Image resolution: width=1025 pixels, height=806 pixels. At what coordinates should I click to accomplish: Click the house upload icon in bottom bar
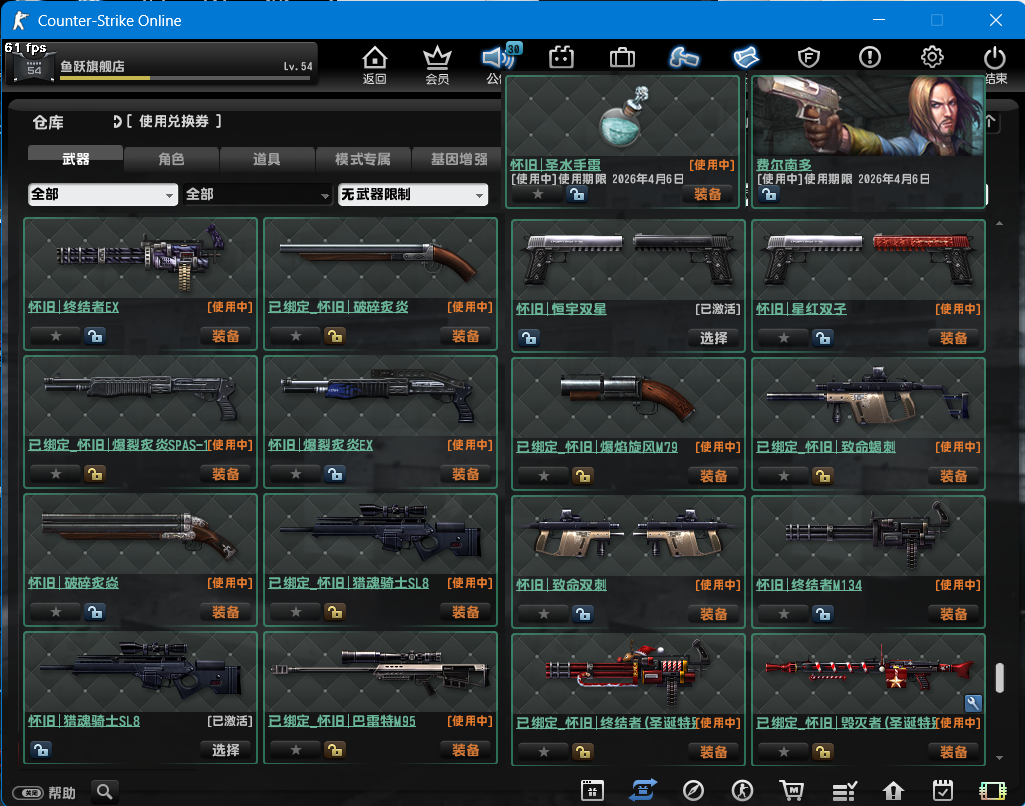[x=893, y=791]
